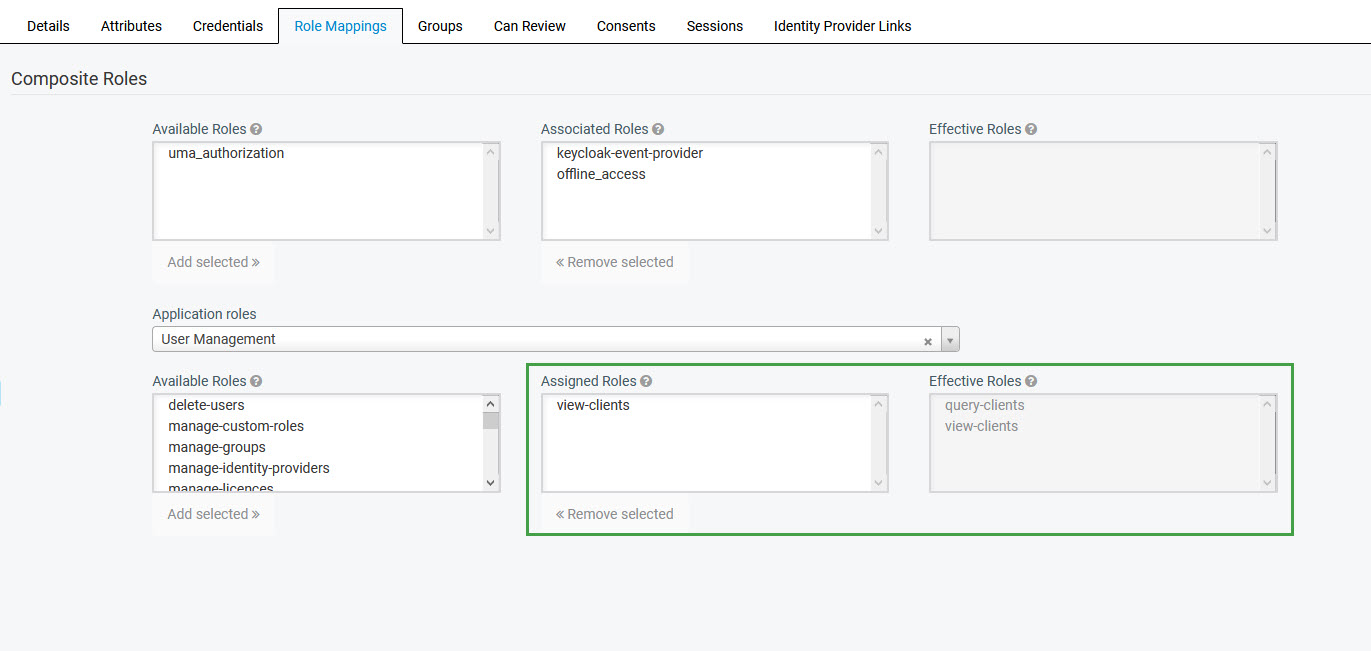Open the Sessions tab
Screen dimensions: 1371x651
click(x=714, y=26)
